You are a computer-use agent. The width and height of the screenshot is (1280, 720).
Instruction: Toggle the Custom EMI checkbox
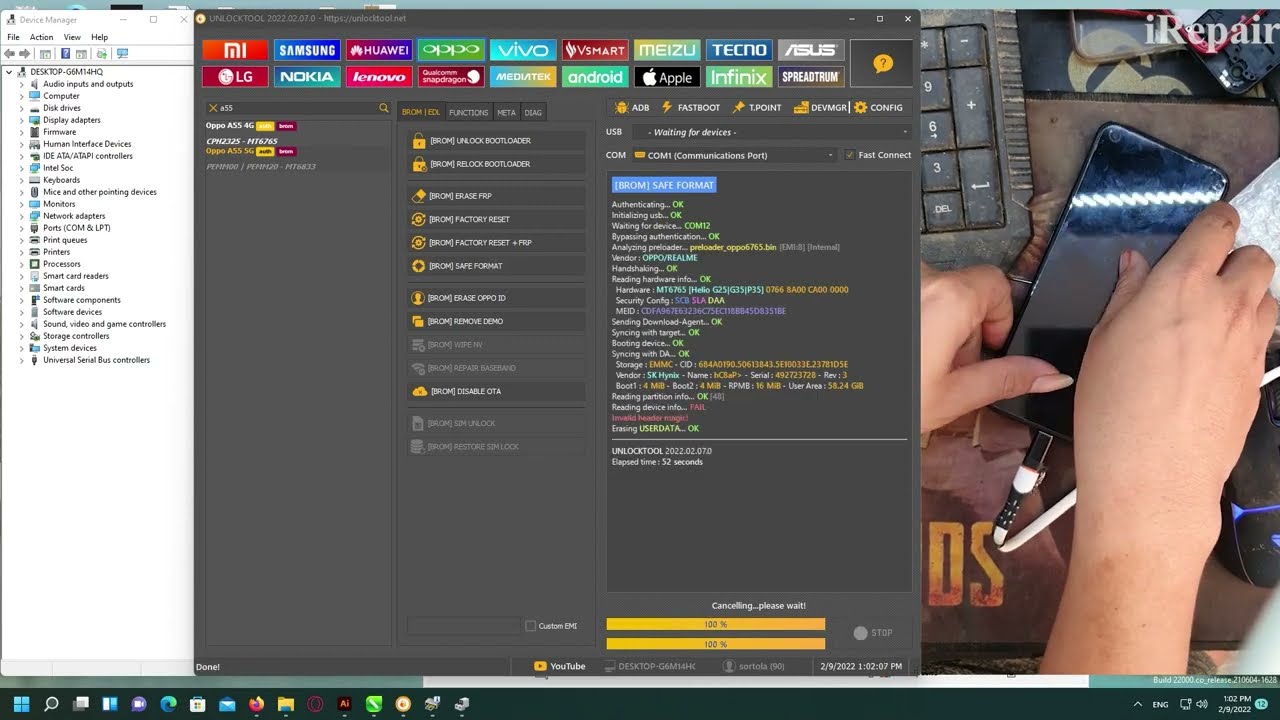531,626
